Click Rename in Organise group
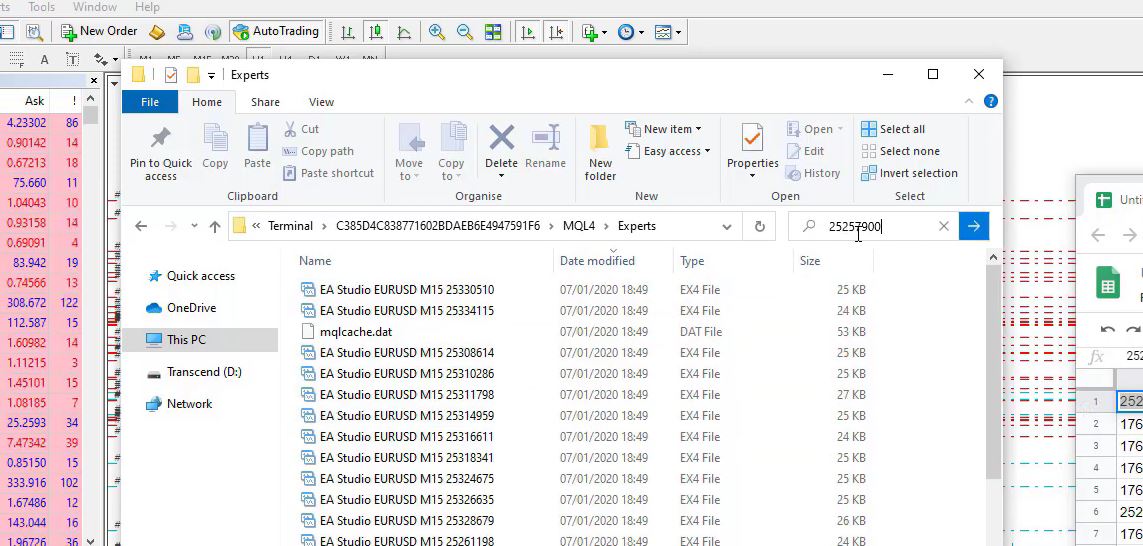The image size is (1143, 546). [545, 147]
